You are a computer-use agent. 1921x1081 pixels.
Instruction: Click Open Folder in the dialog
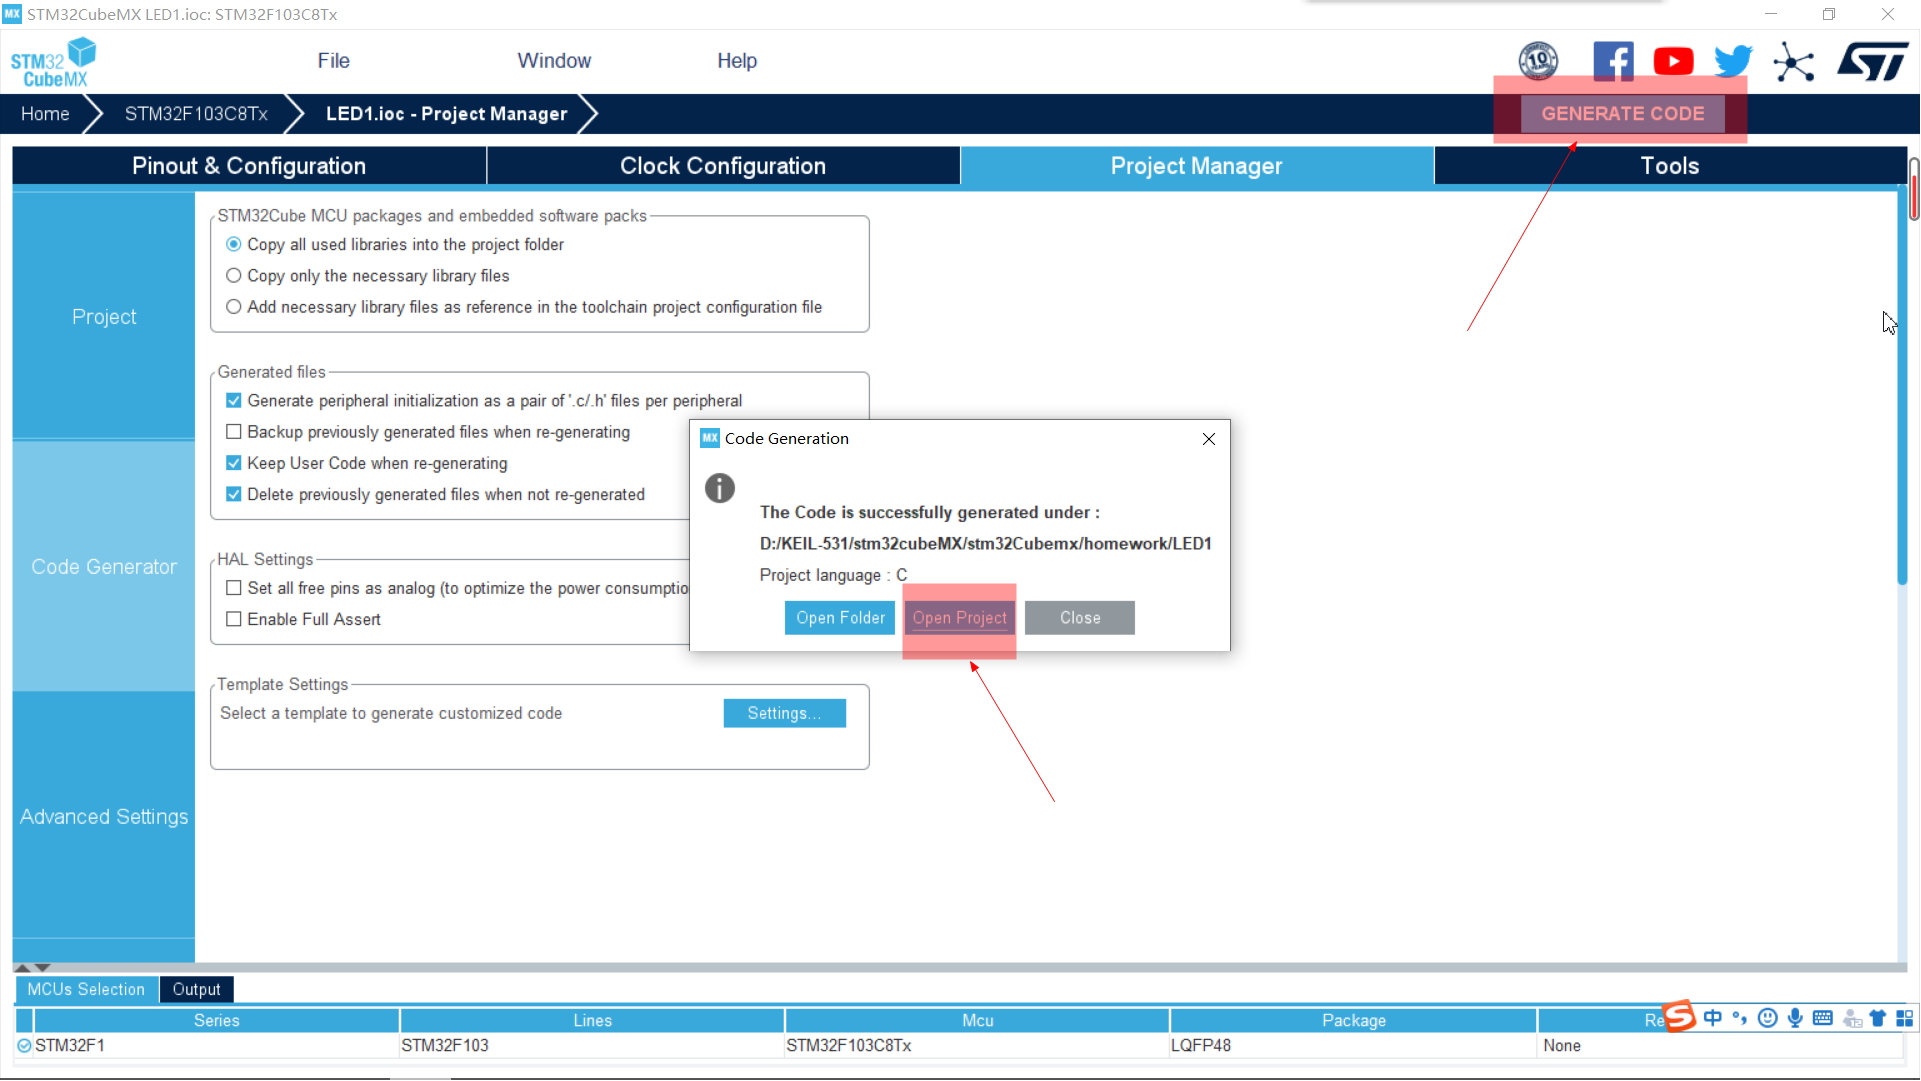coord(841,618)
